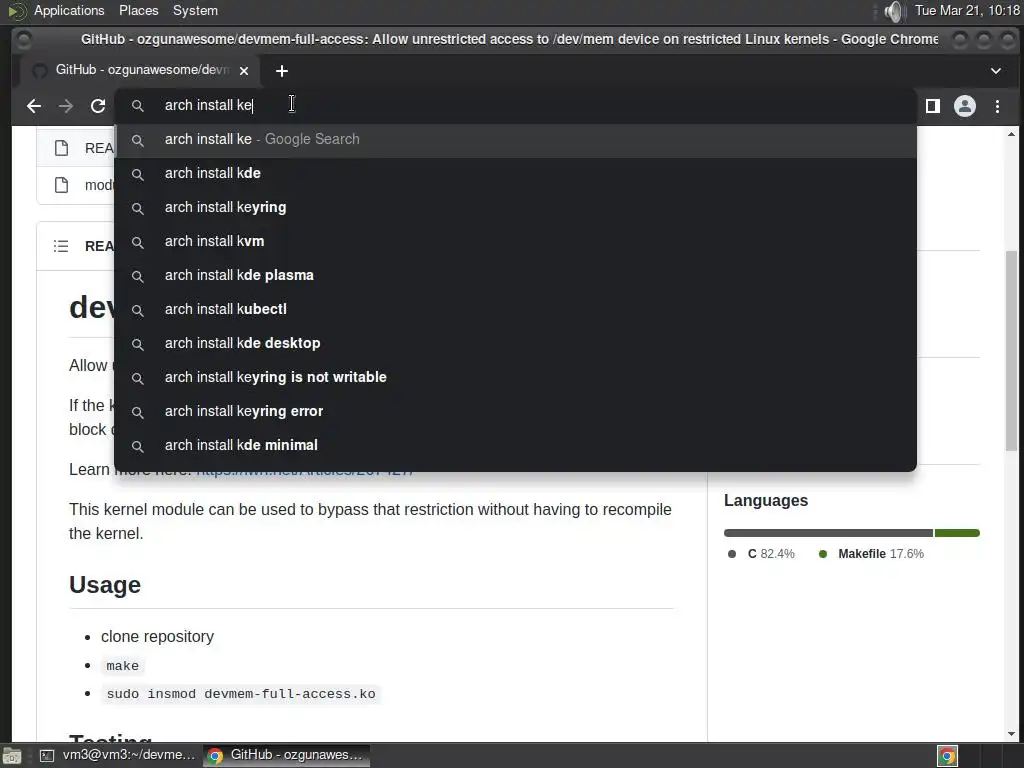Open README table of contents list icon
The height and width of the screenshot is (768, 1024).
(x=61, y=246)
